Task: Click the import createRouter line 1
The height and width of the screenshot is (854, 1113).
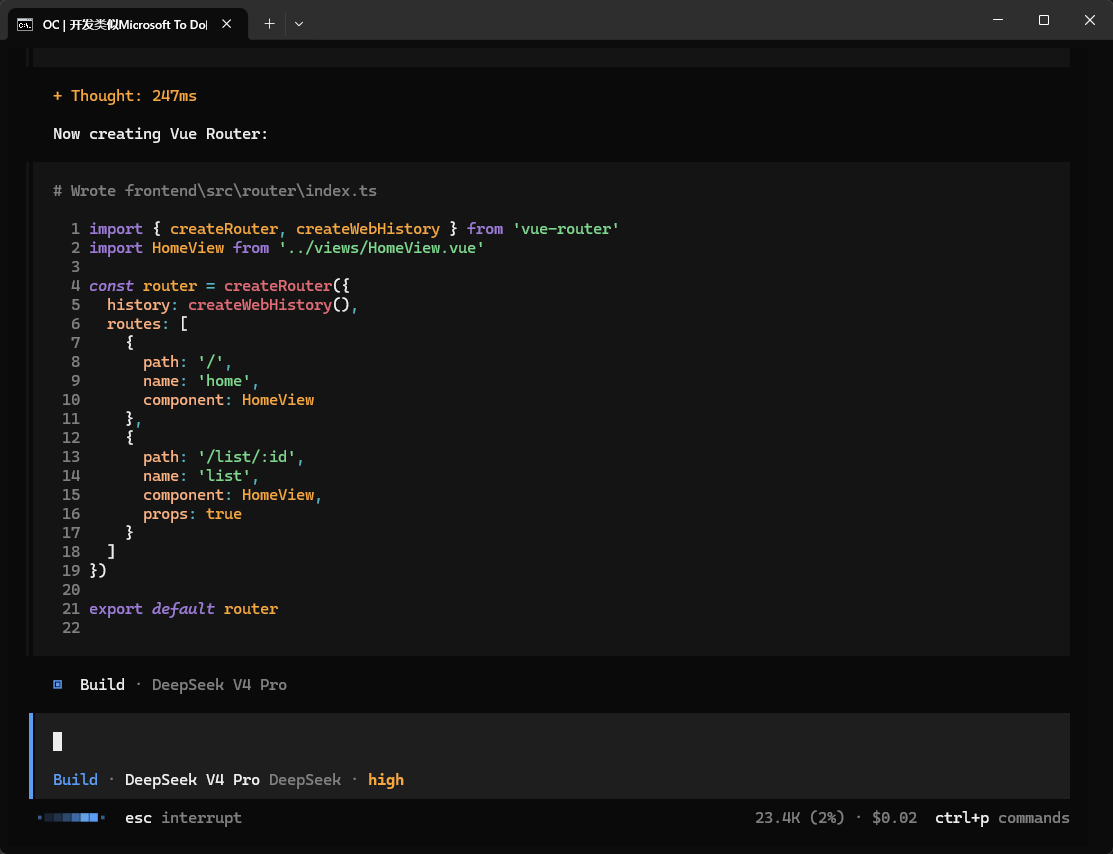Action: 354,229
